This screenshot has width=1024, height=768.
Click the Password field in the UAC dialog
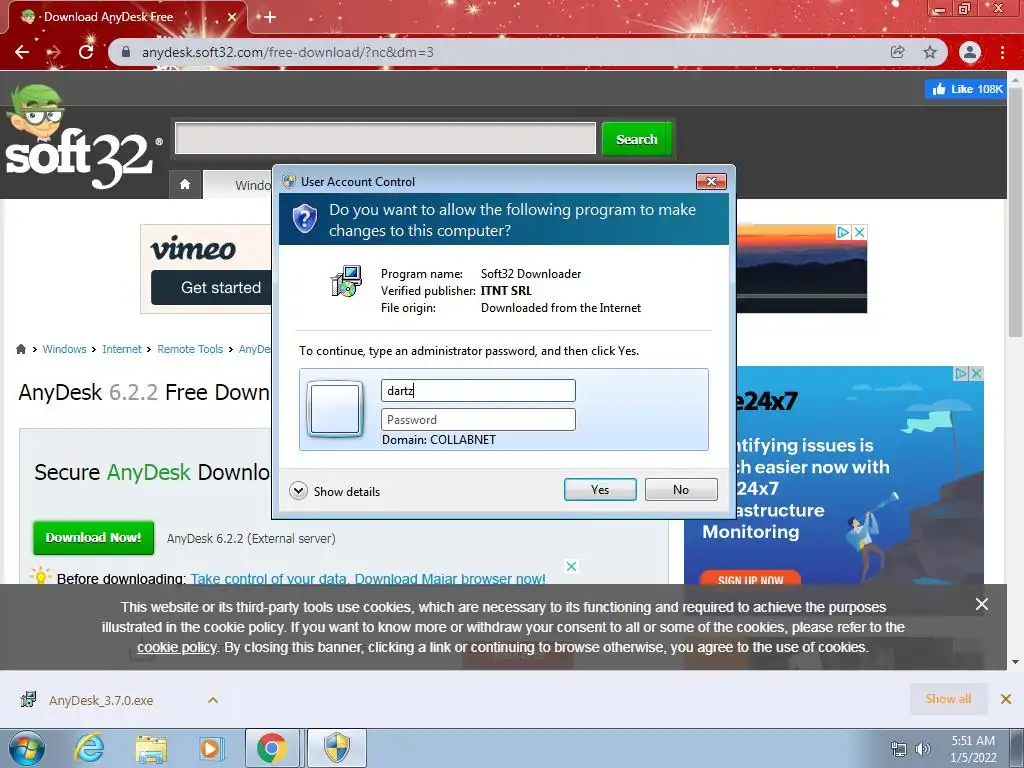click(x=478, y=419)
